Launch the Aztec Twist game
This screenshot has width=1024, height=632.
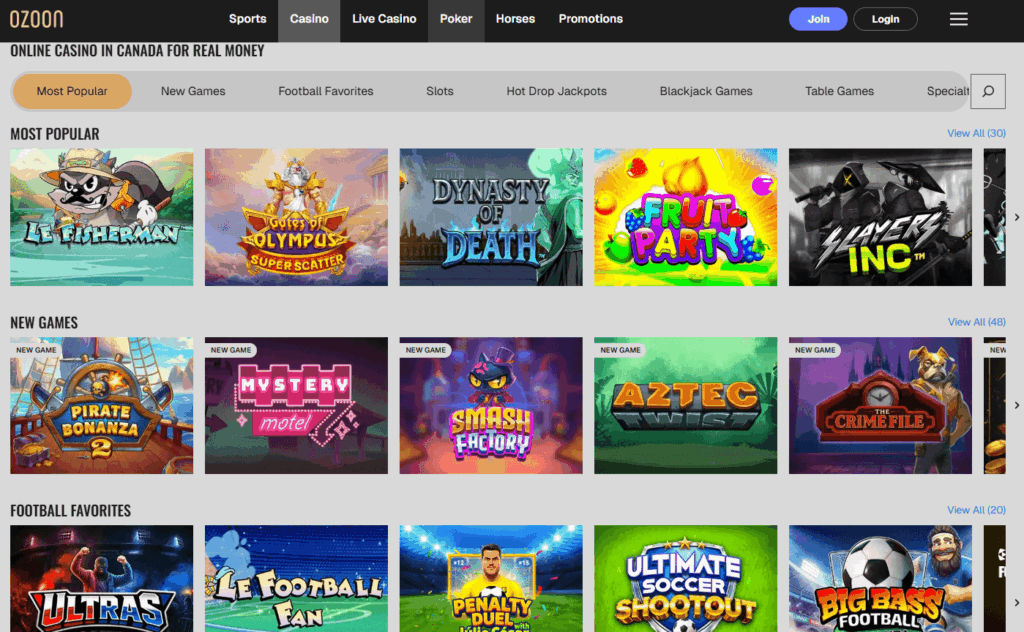[x=686, y=405]
